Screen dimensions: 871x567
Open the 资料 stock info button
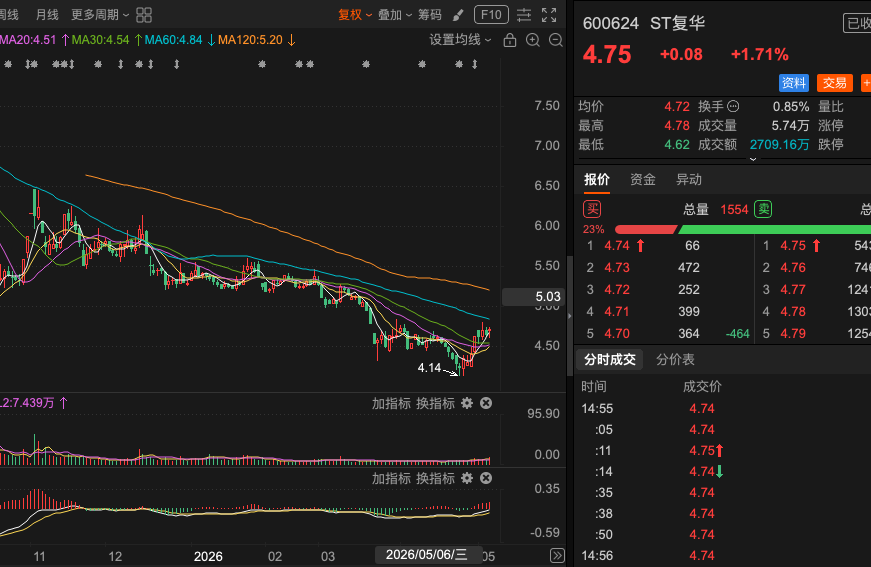(794, 83)
